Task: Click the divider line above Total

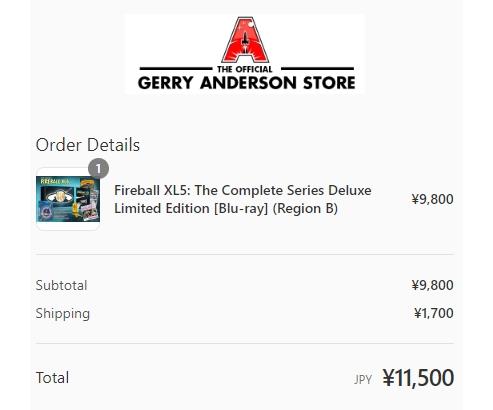Action: click(245, 343)
